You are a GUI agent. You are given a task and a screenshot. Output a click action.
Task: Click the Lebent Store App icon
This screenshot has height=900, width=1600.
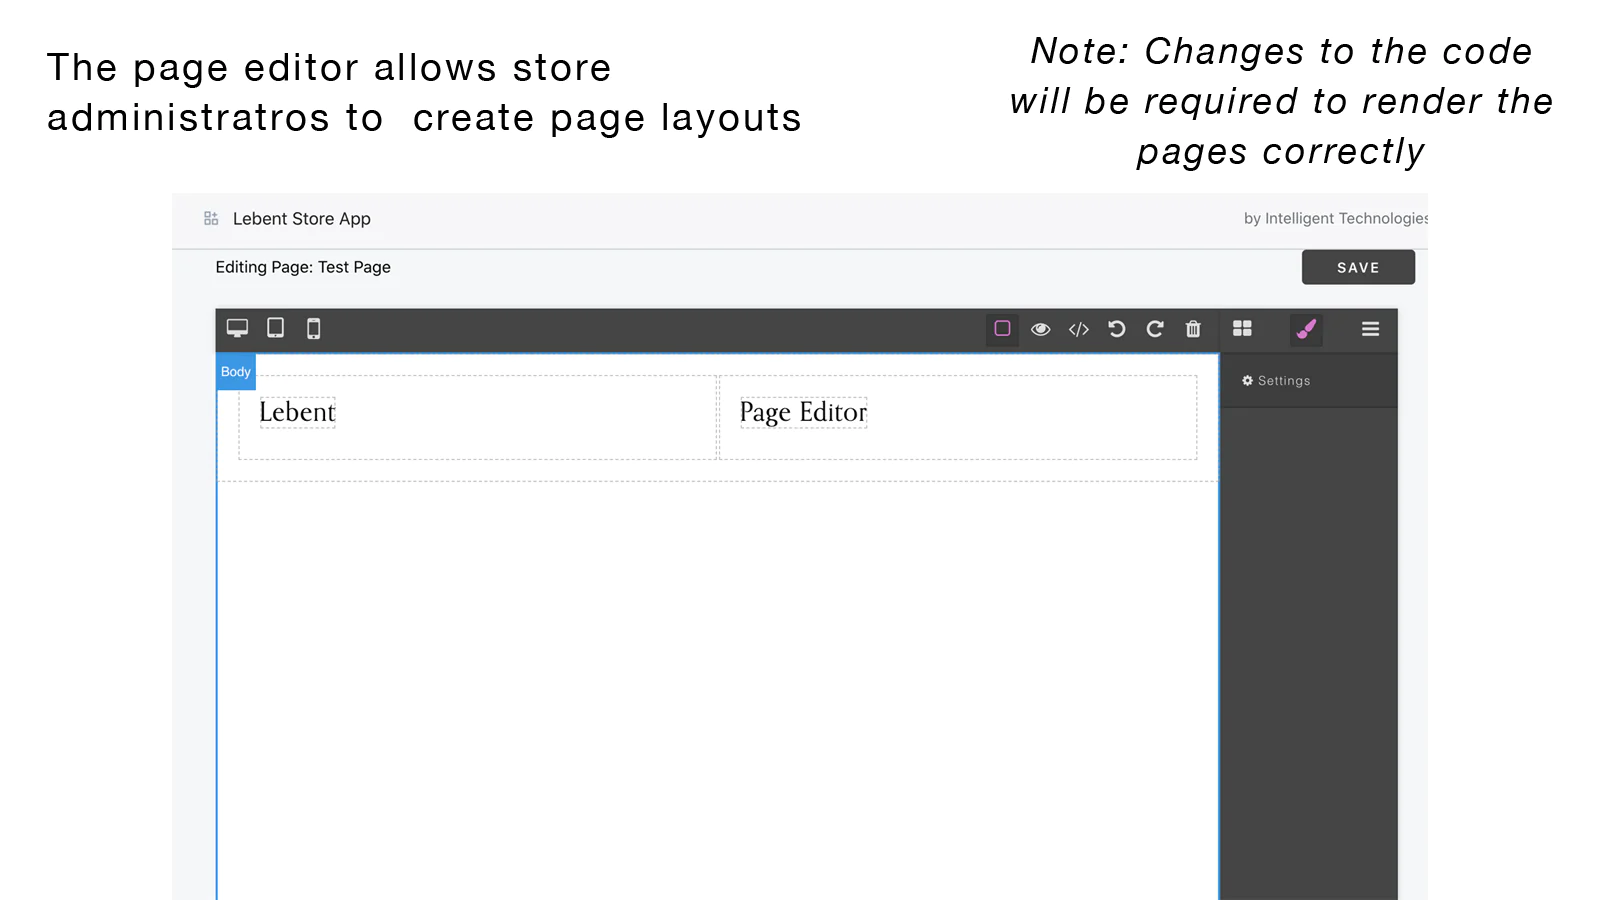coord(211,218)
